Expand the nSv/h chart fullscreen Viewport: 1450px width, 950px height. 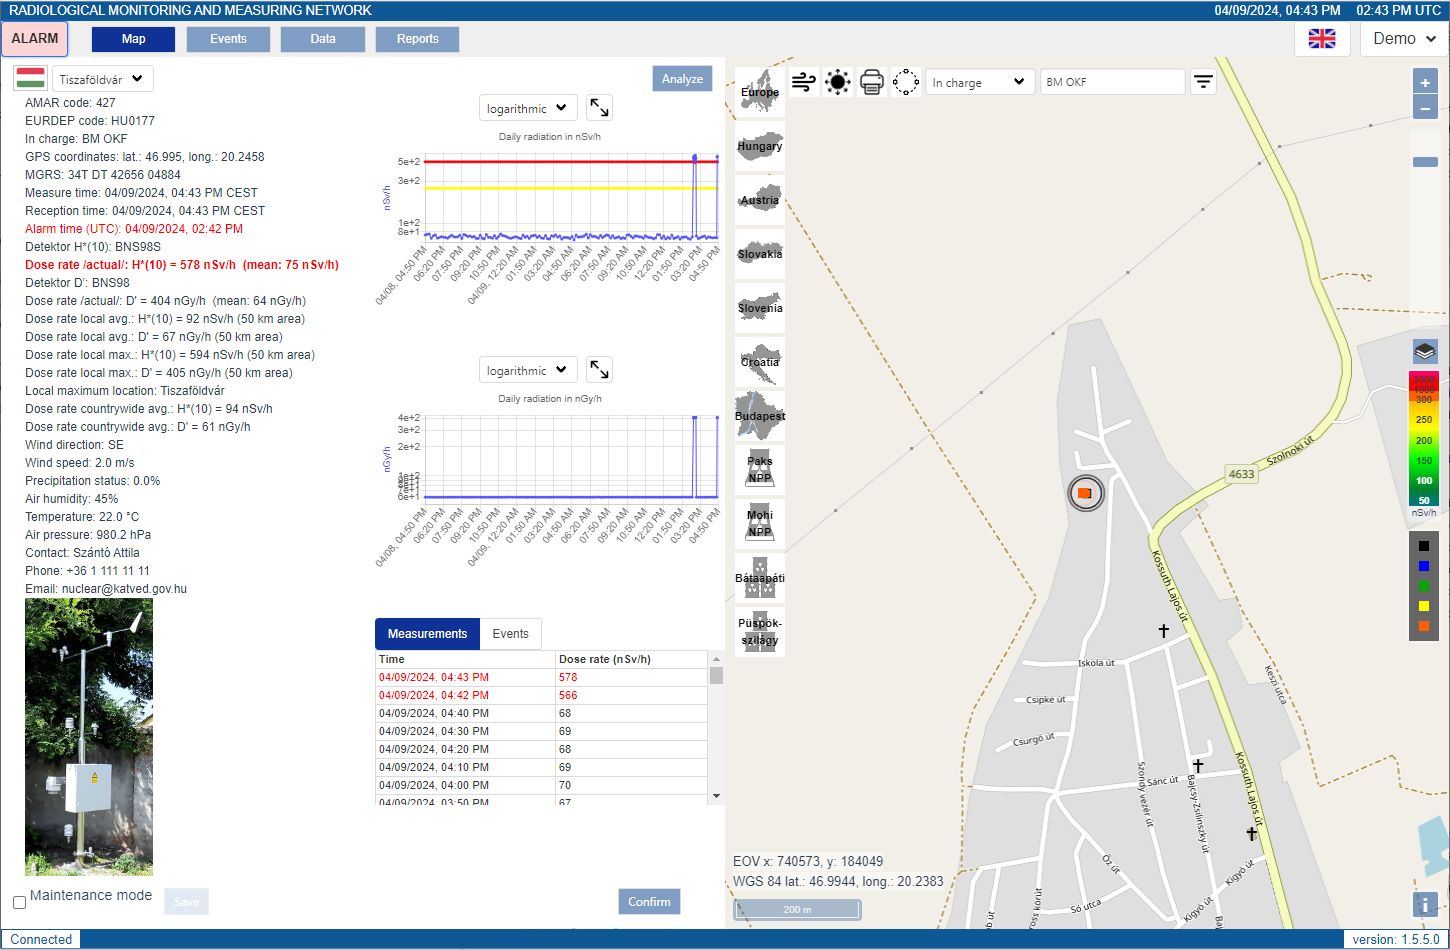(x=599, y=107)
